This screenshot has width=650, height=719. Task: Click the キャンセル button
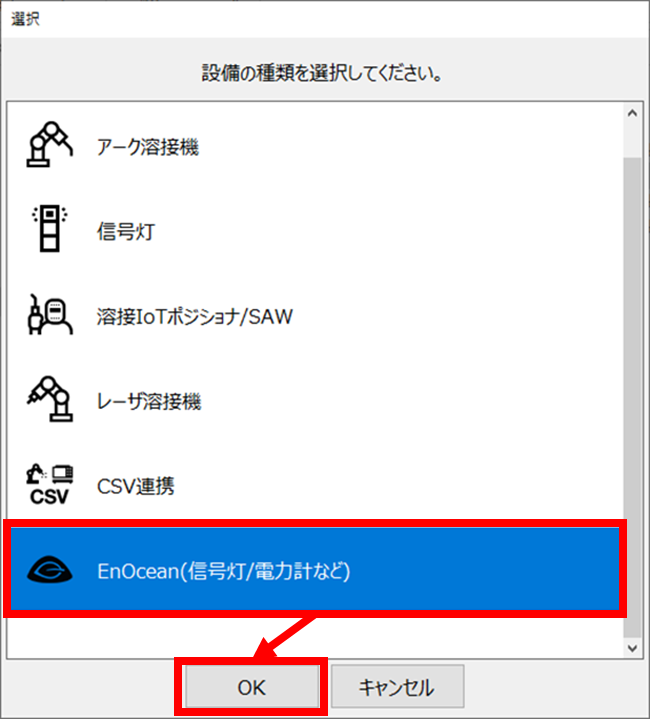click(x=397, y=687)
